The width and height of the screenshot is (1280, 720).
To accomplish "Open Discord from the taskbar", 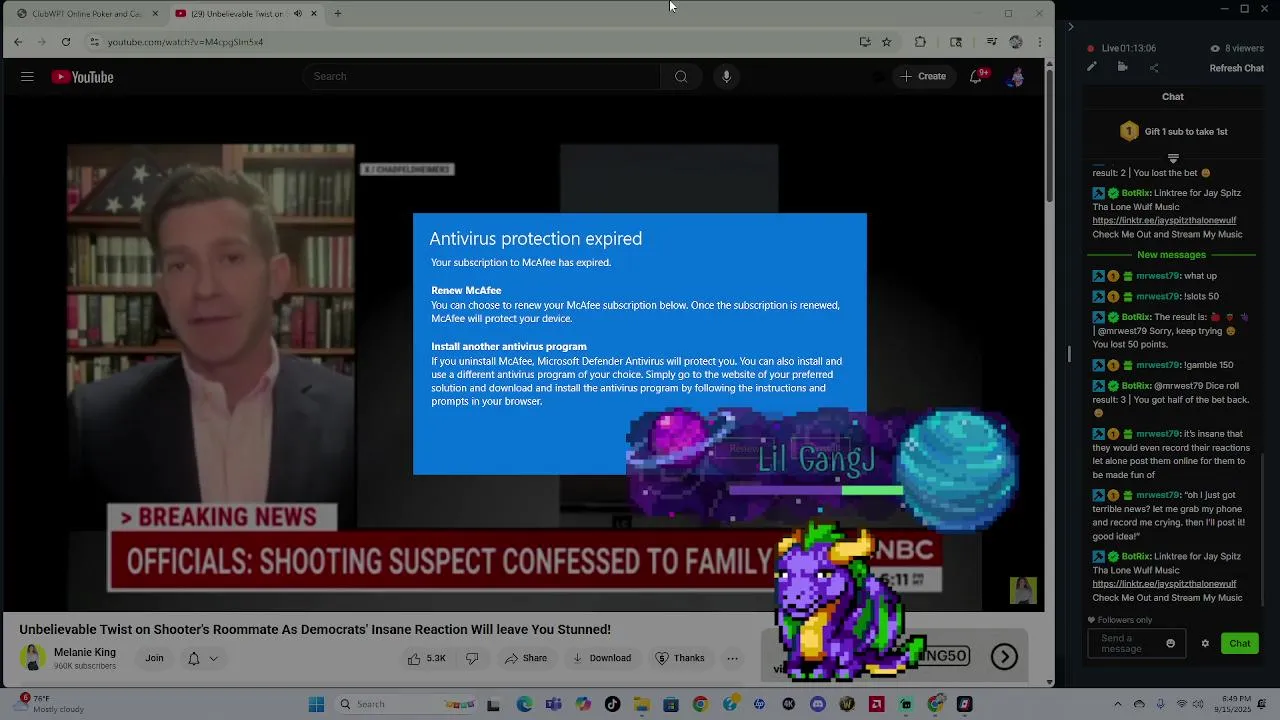I will [x=818, y=704].
